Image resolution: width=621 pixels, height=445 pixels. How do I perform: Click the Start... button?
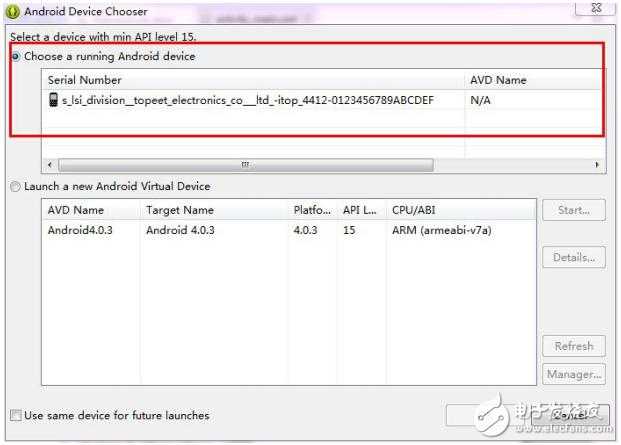click(x=574, y=210)
